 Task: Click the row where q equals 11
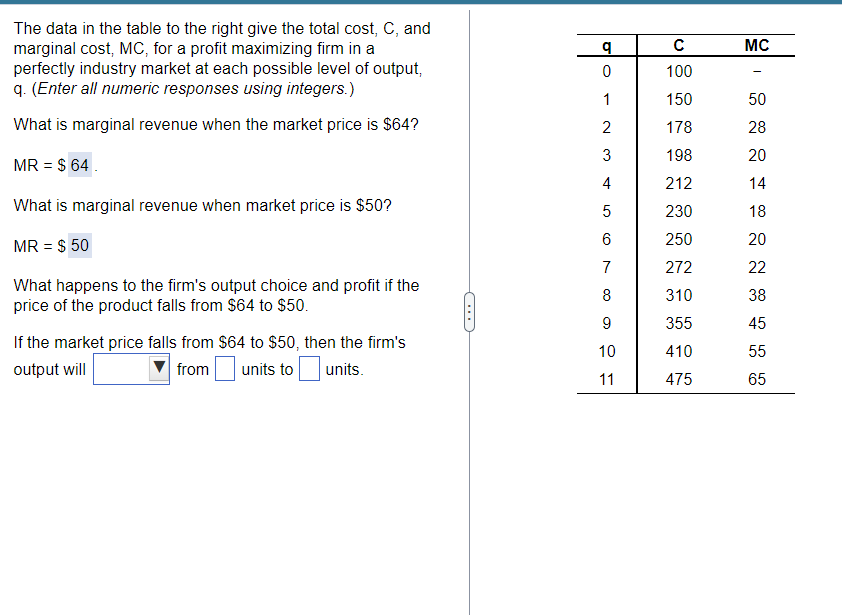607,379
